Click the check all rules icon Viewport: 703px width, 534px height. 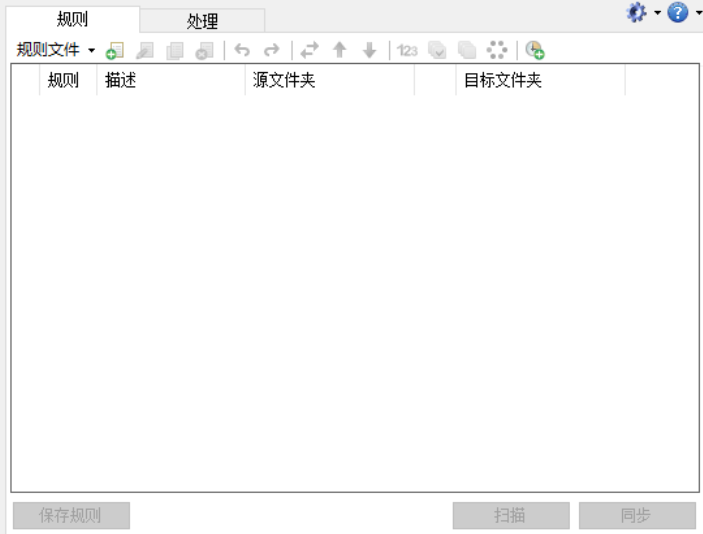tap(437, 50)
